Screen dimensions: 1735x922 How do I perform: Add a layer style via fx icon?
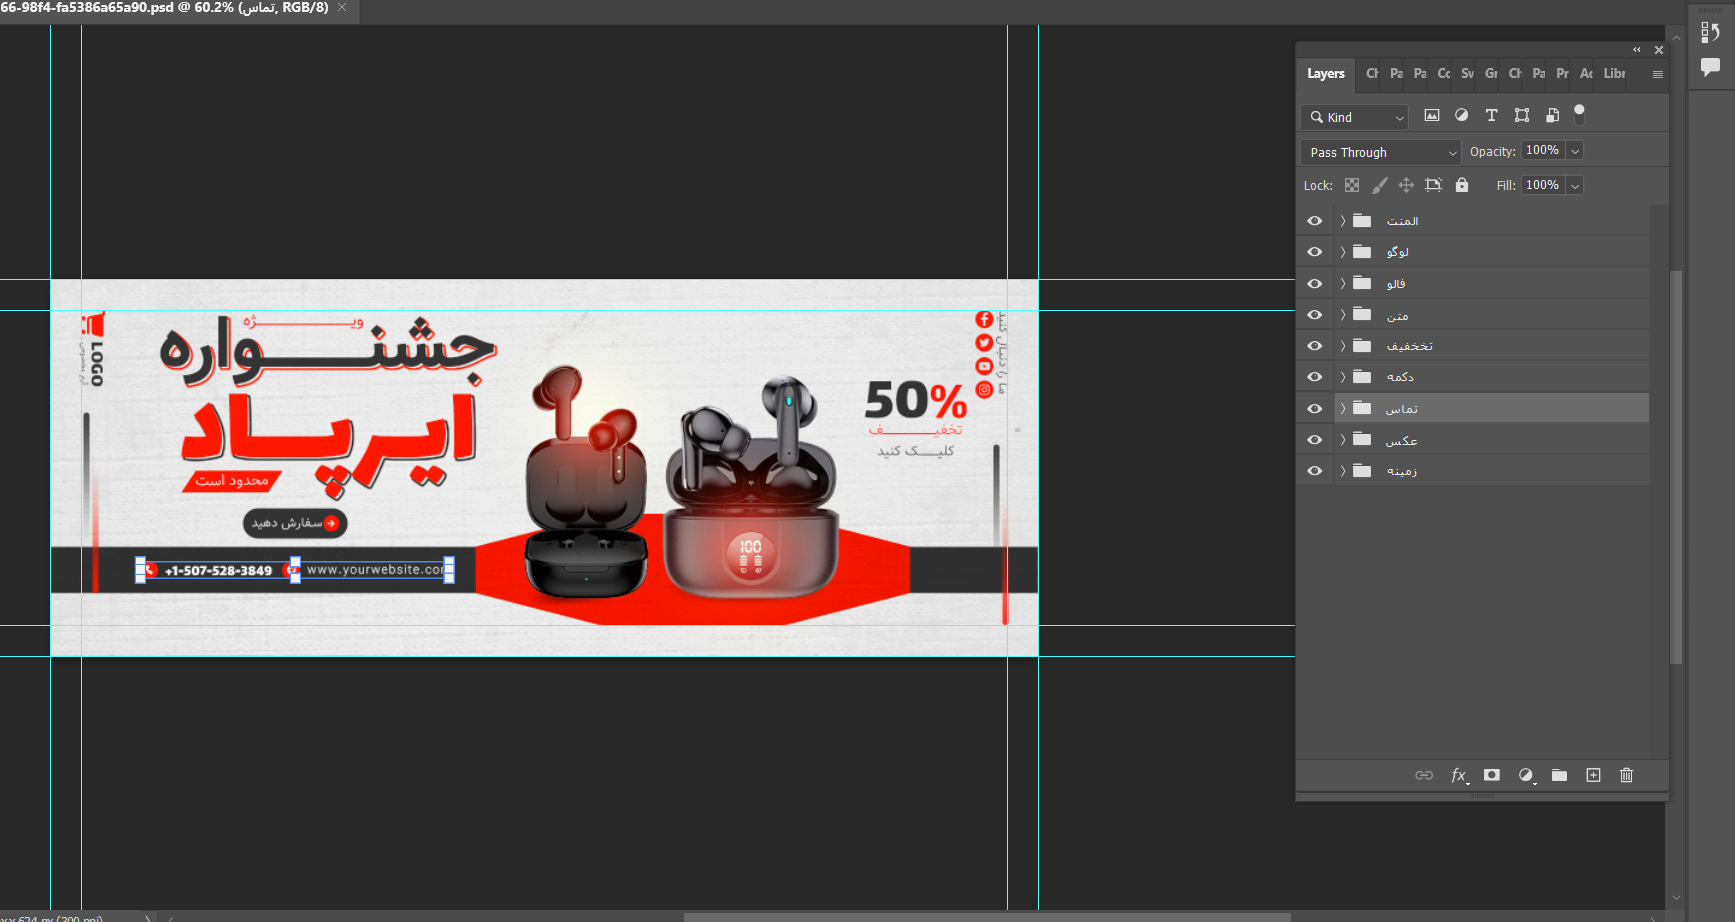click(1458, 775)
